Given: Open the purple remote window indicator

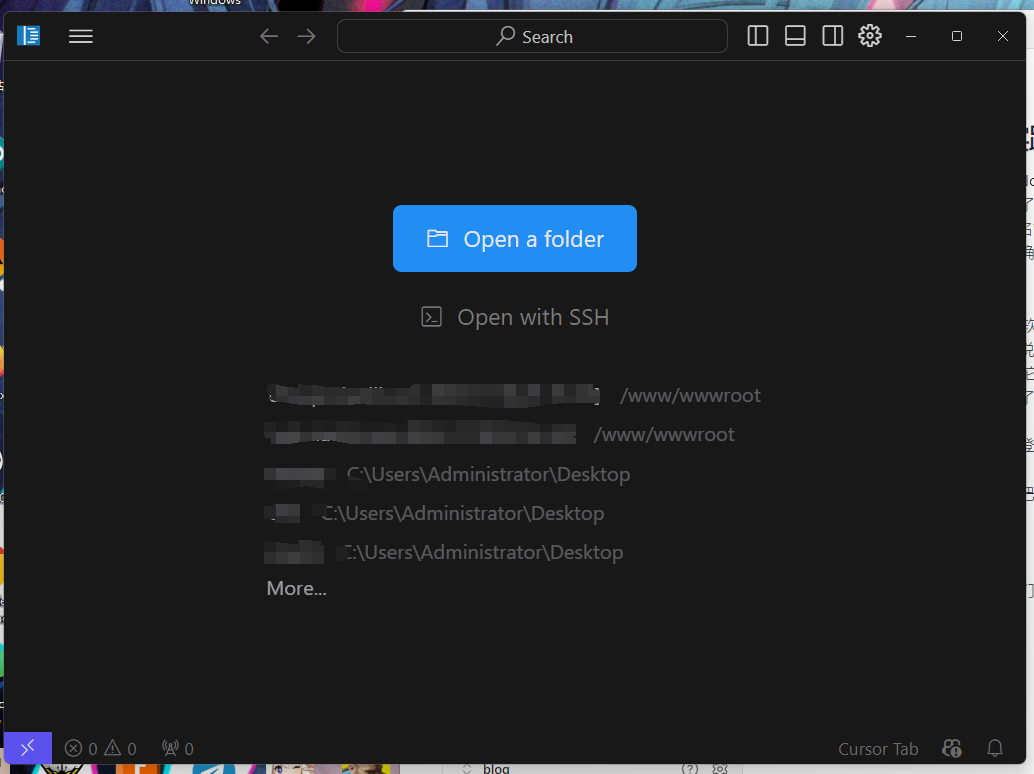Looking at the screenshot, I should pyautogui.click(x=28, y=748).
